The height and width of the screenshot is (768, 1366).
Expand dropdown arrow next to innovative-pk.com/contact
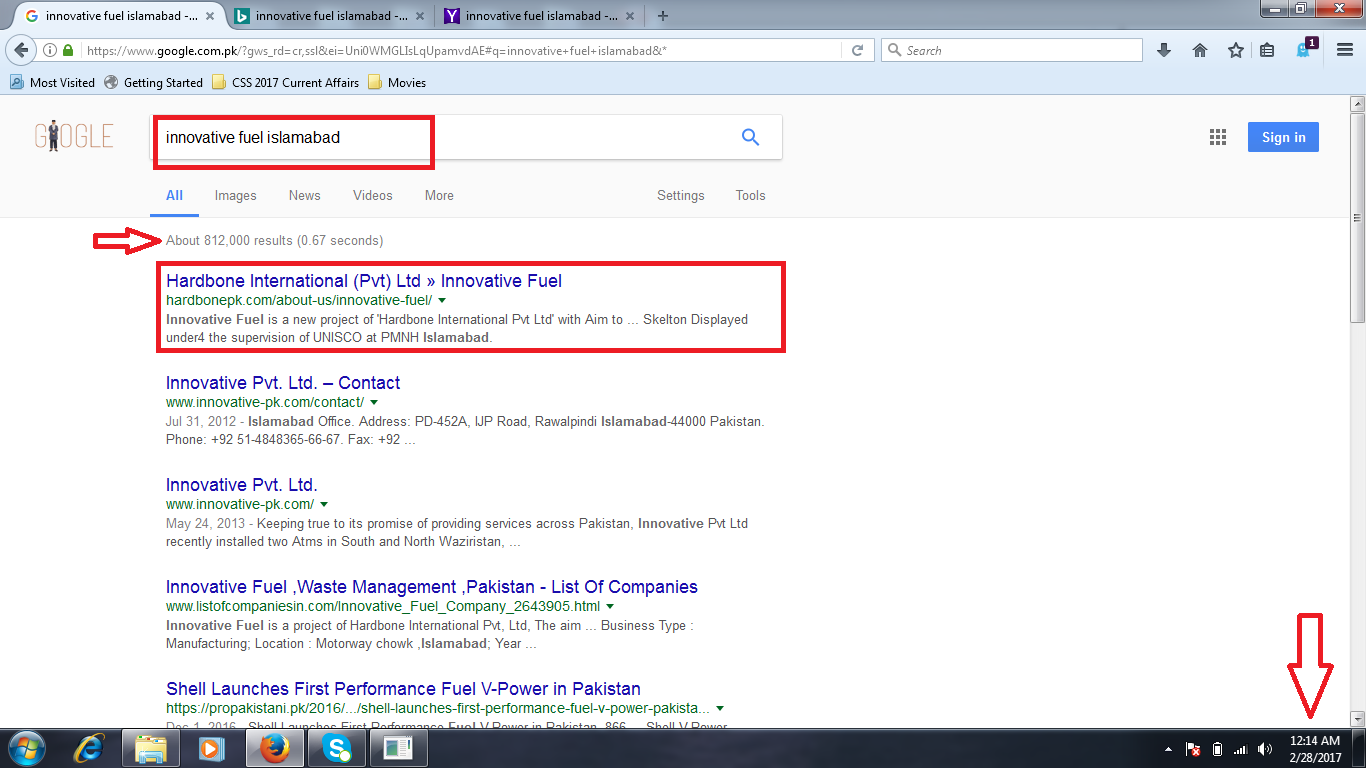click(373, 402)
